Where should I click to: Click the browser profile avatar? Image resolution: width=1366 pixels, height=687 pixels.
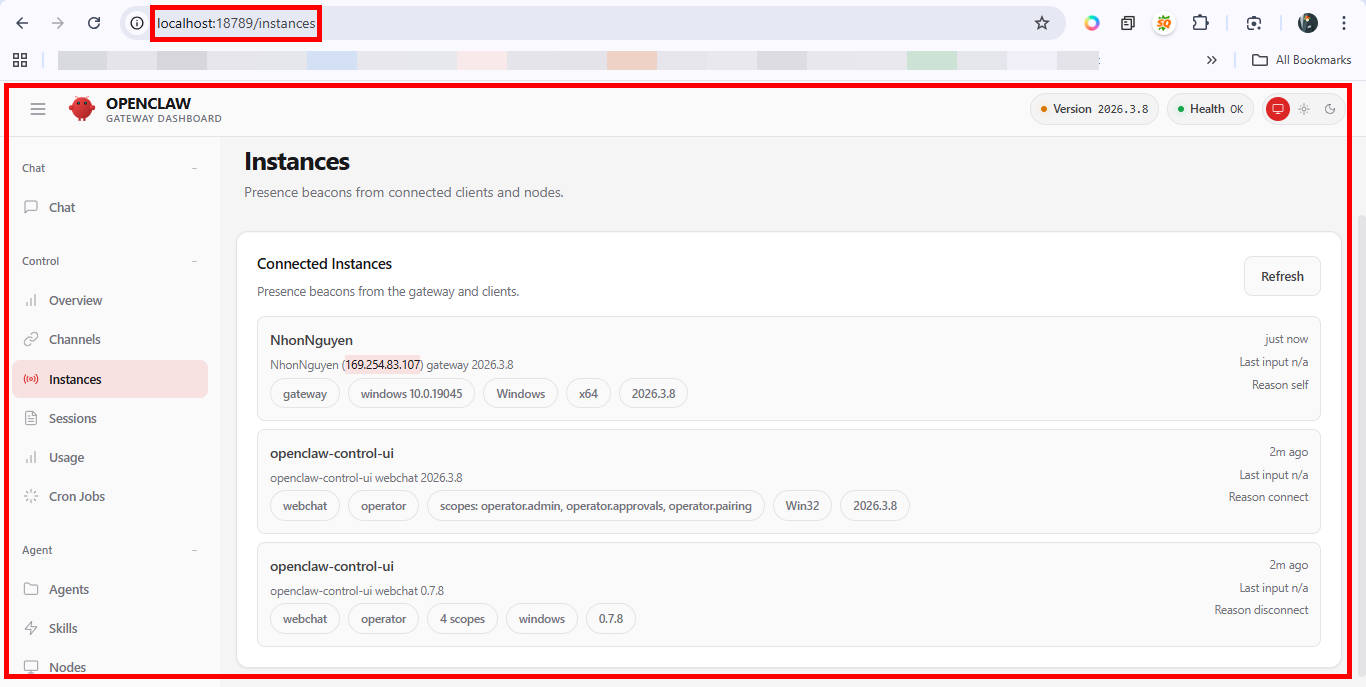click(x=1308, y=23)
